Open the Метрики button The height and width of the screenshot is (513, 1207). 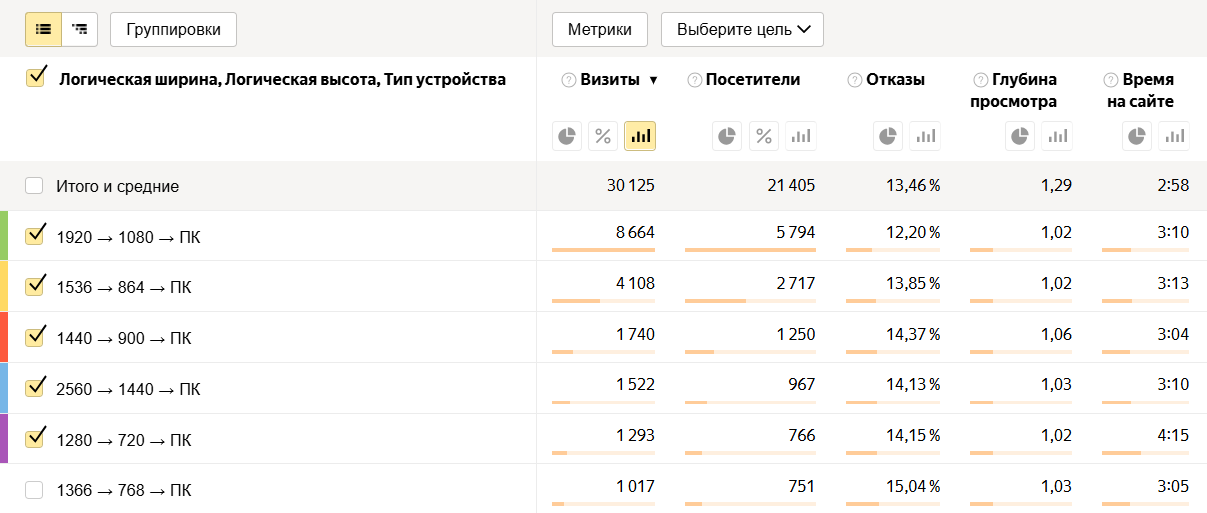pos(600,30)
